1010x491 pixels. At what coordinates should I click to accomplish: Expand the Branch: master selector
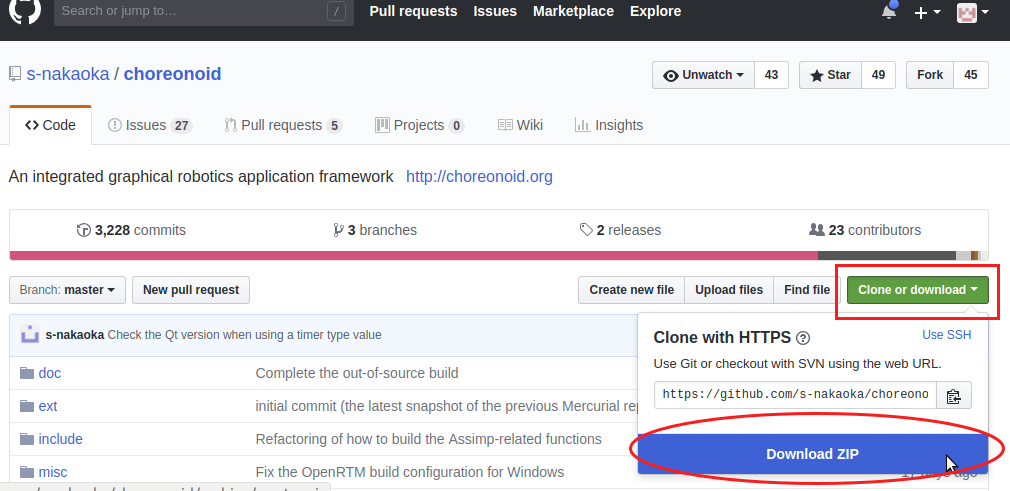pos(68,290)
